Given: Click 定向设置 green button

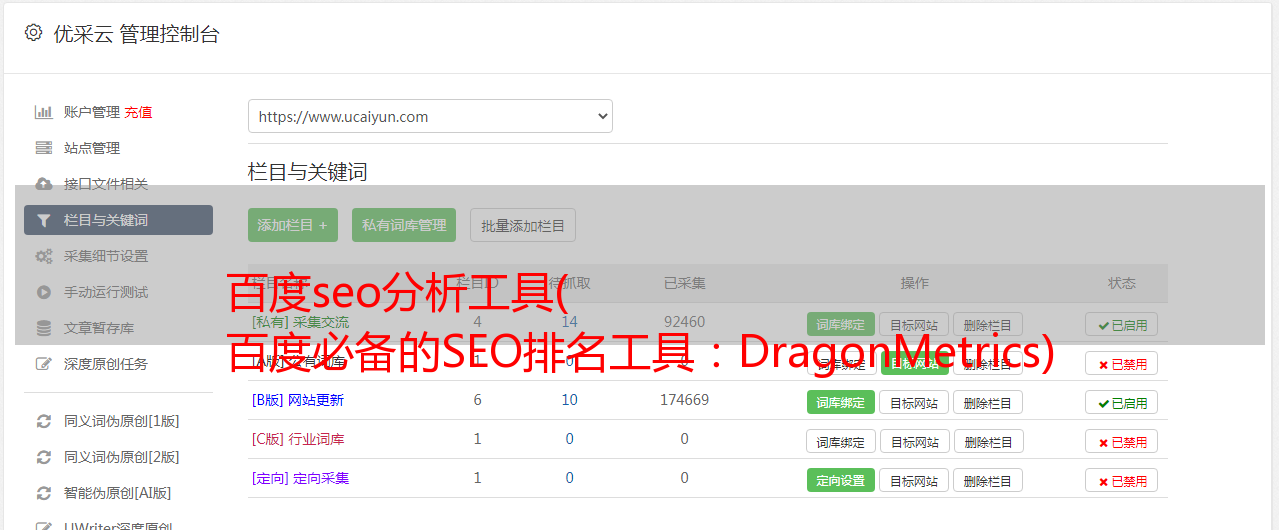Looking at the screenshot, I should (841, 481).
